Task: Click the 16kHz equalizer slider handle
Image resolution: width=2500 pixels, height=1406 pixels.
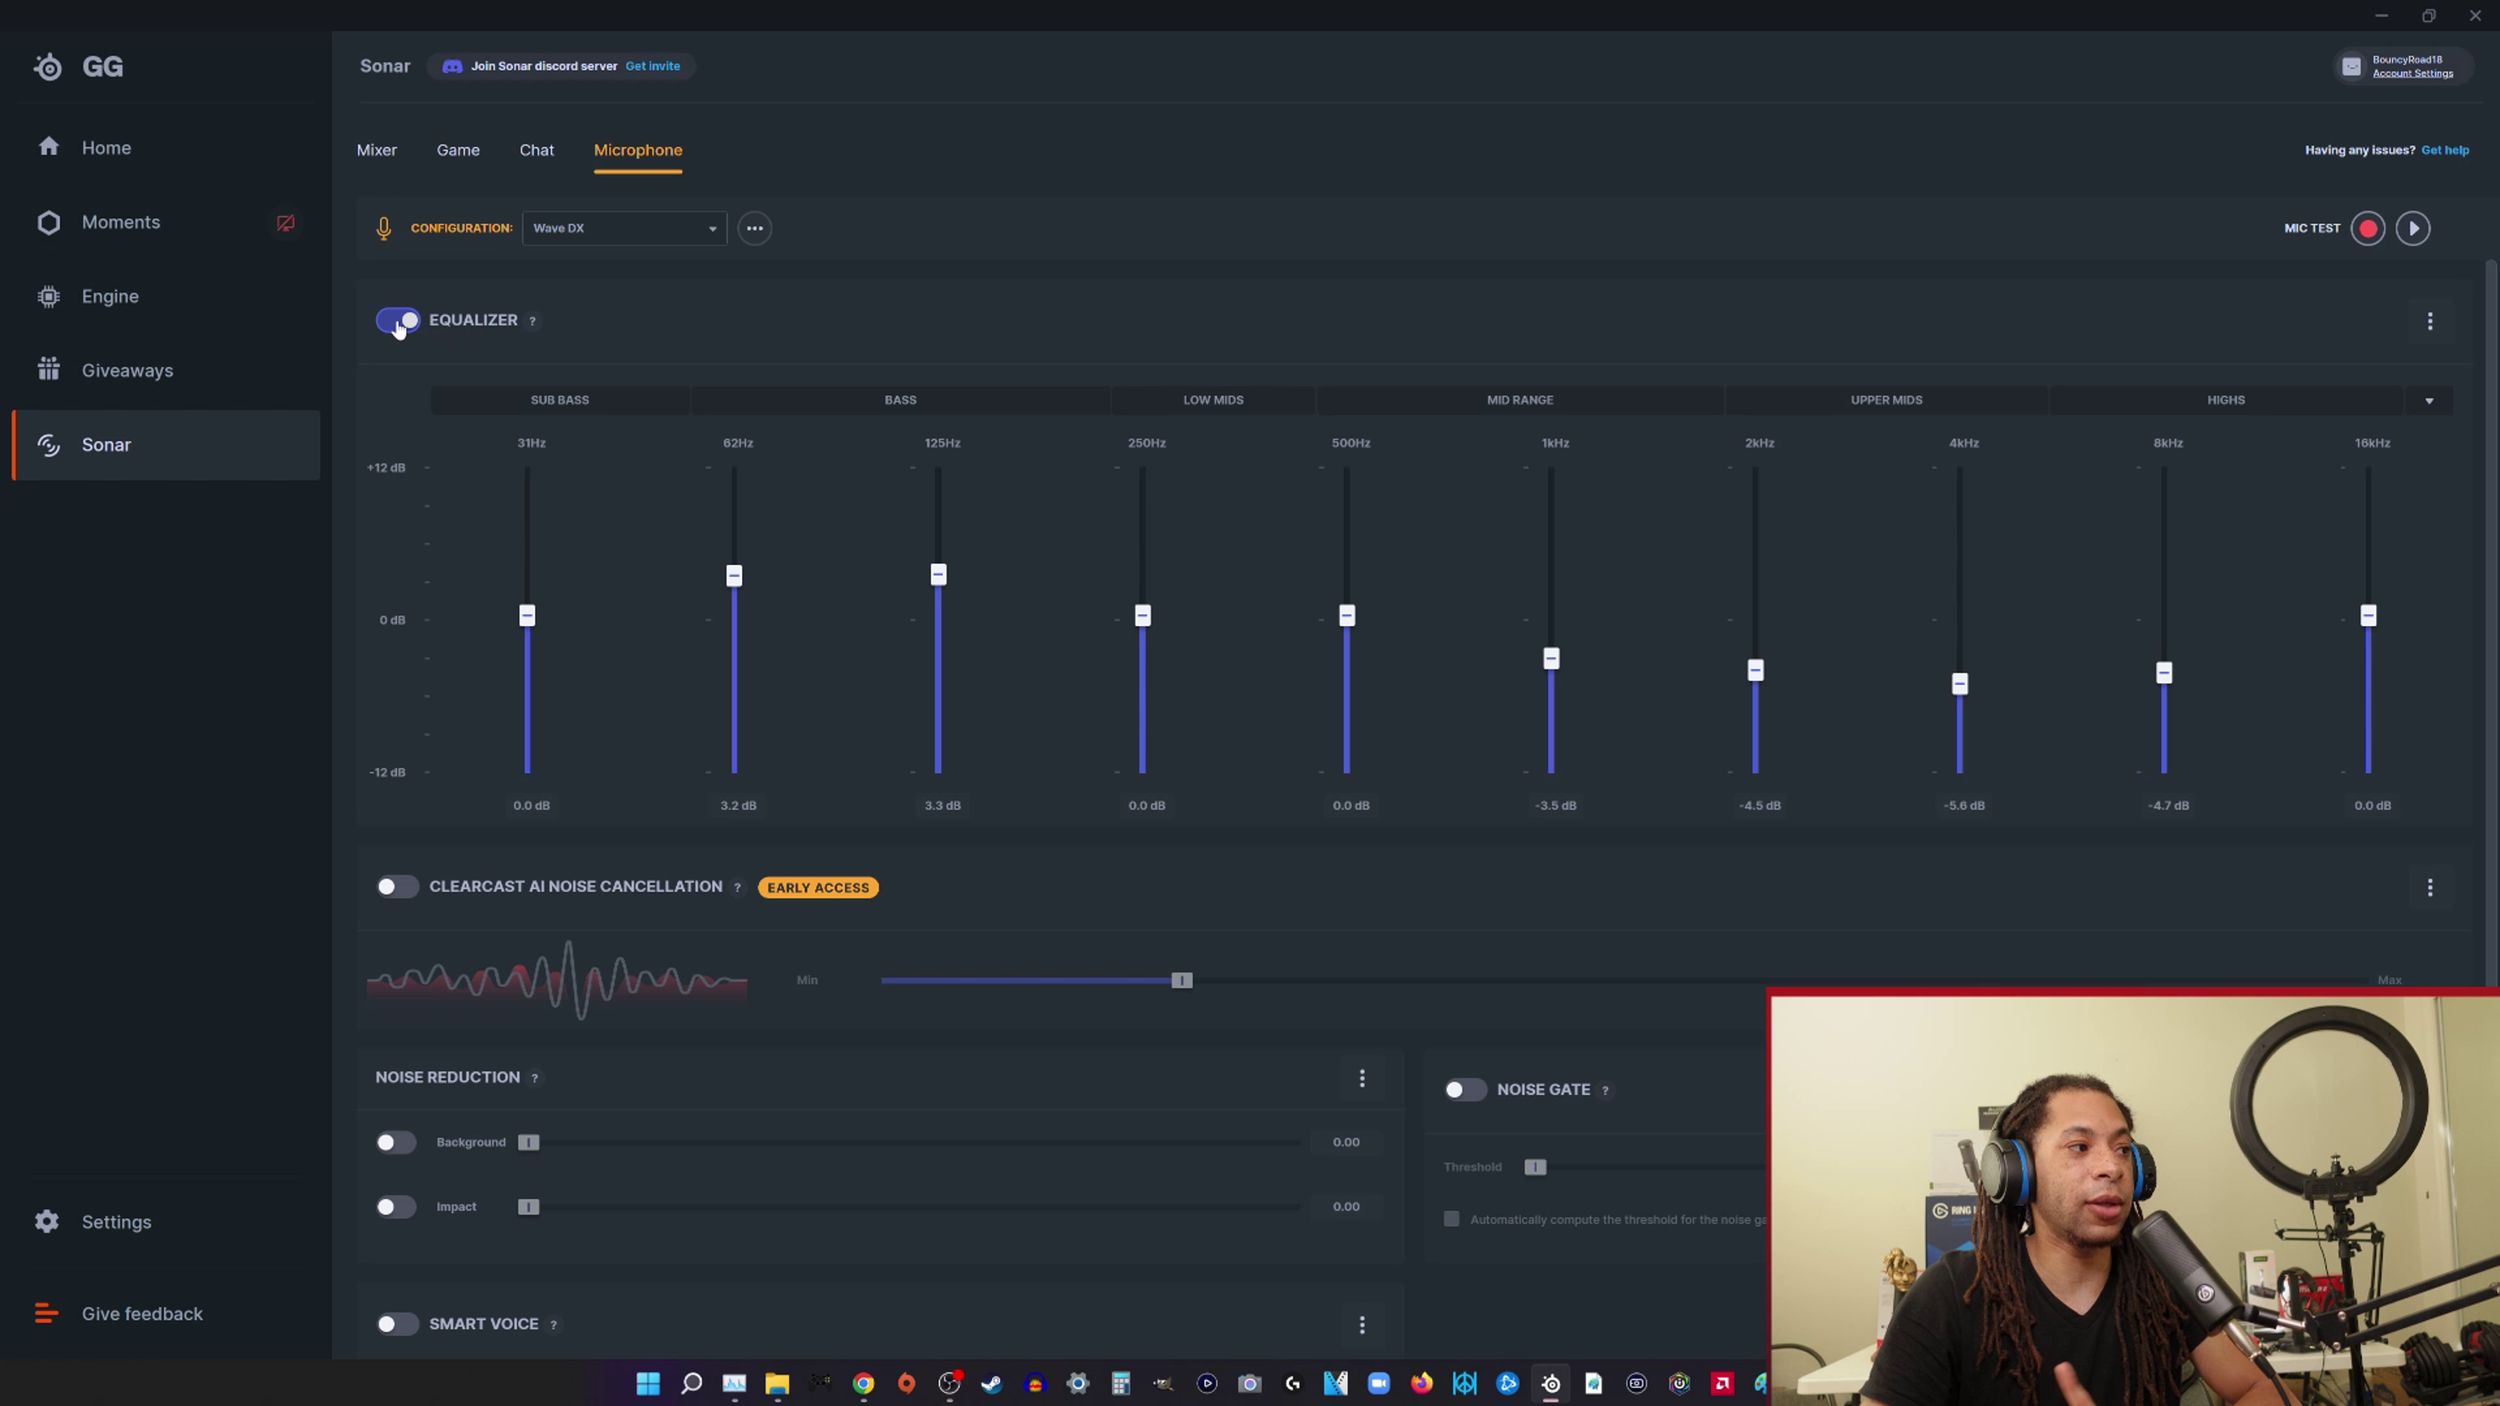Action: (x=2367, y=616)
